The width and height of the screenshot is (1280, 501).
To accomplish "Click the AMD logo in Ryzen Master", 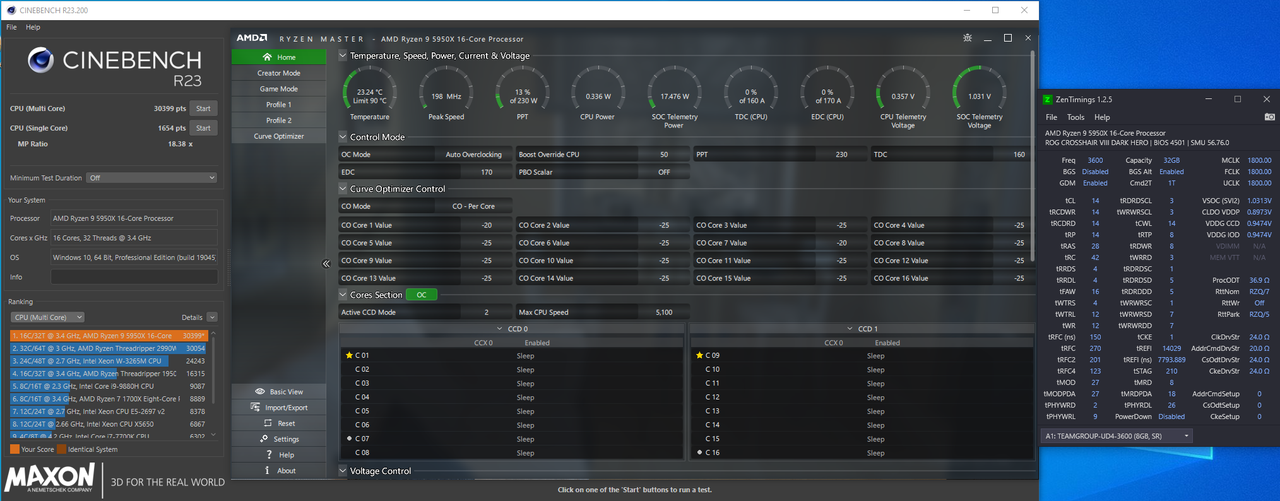I will pos(251,37).
